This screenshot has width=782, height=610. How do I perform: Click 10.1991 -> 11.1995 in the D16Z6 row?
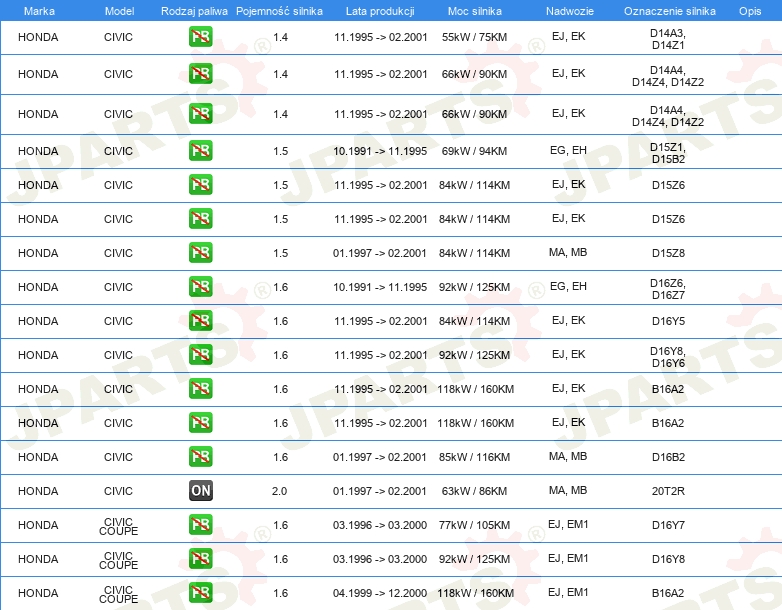click(x=380, y=287)
